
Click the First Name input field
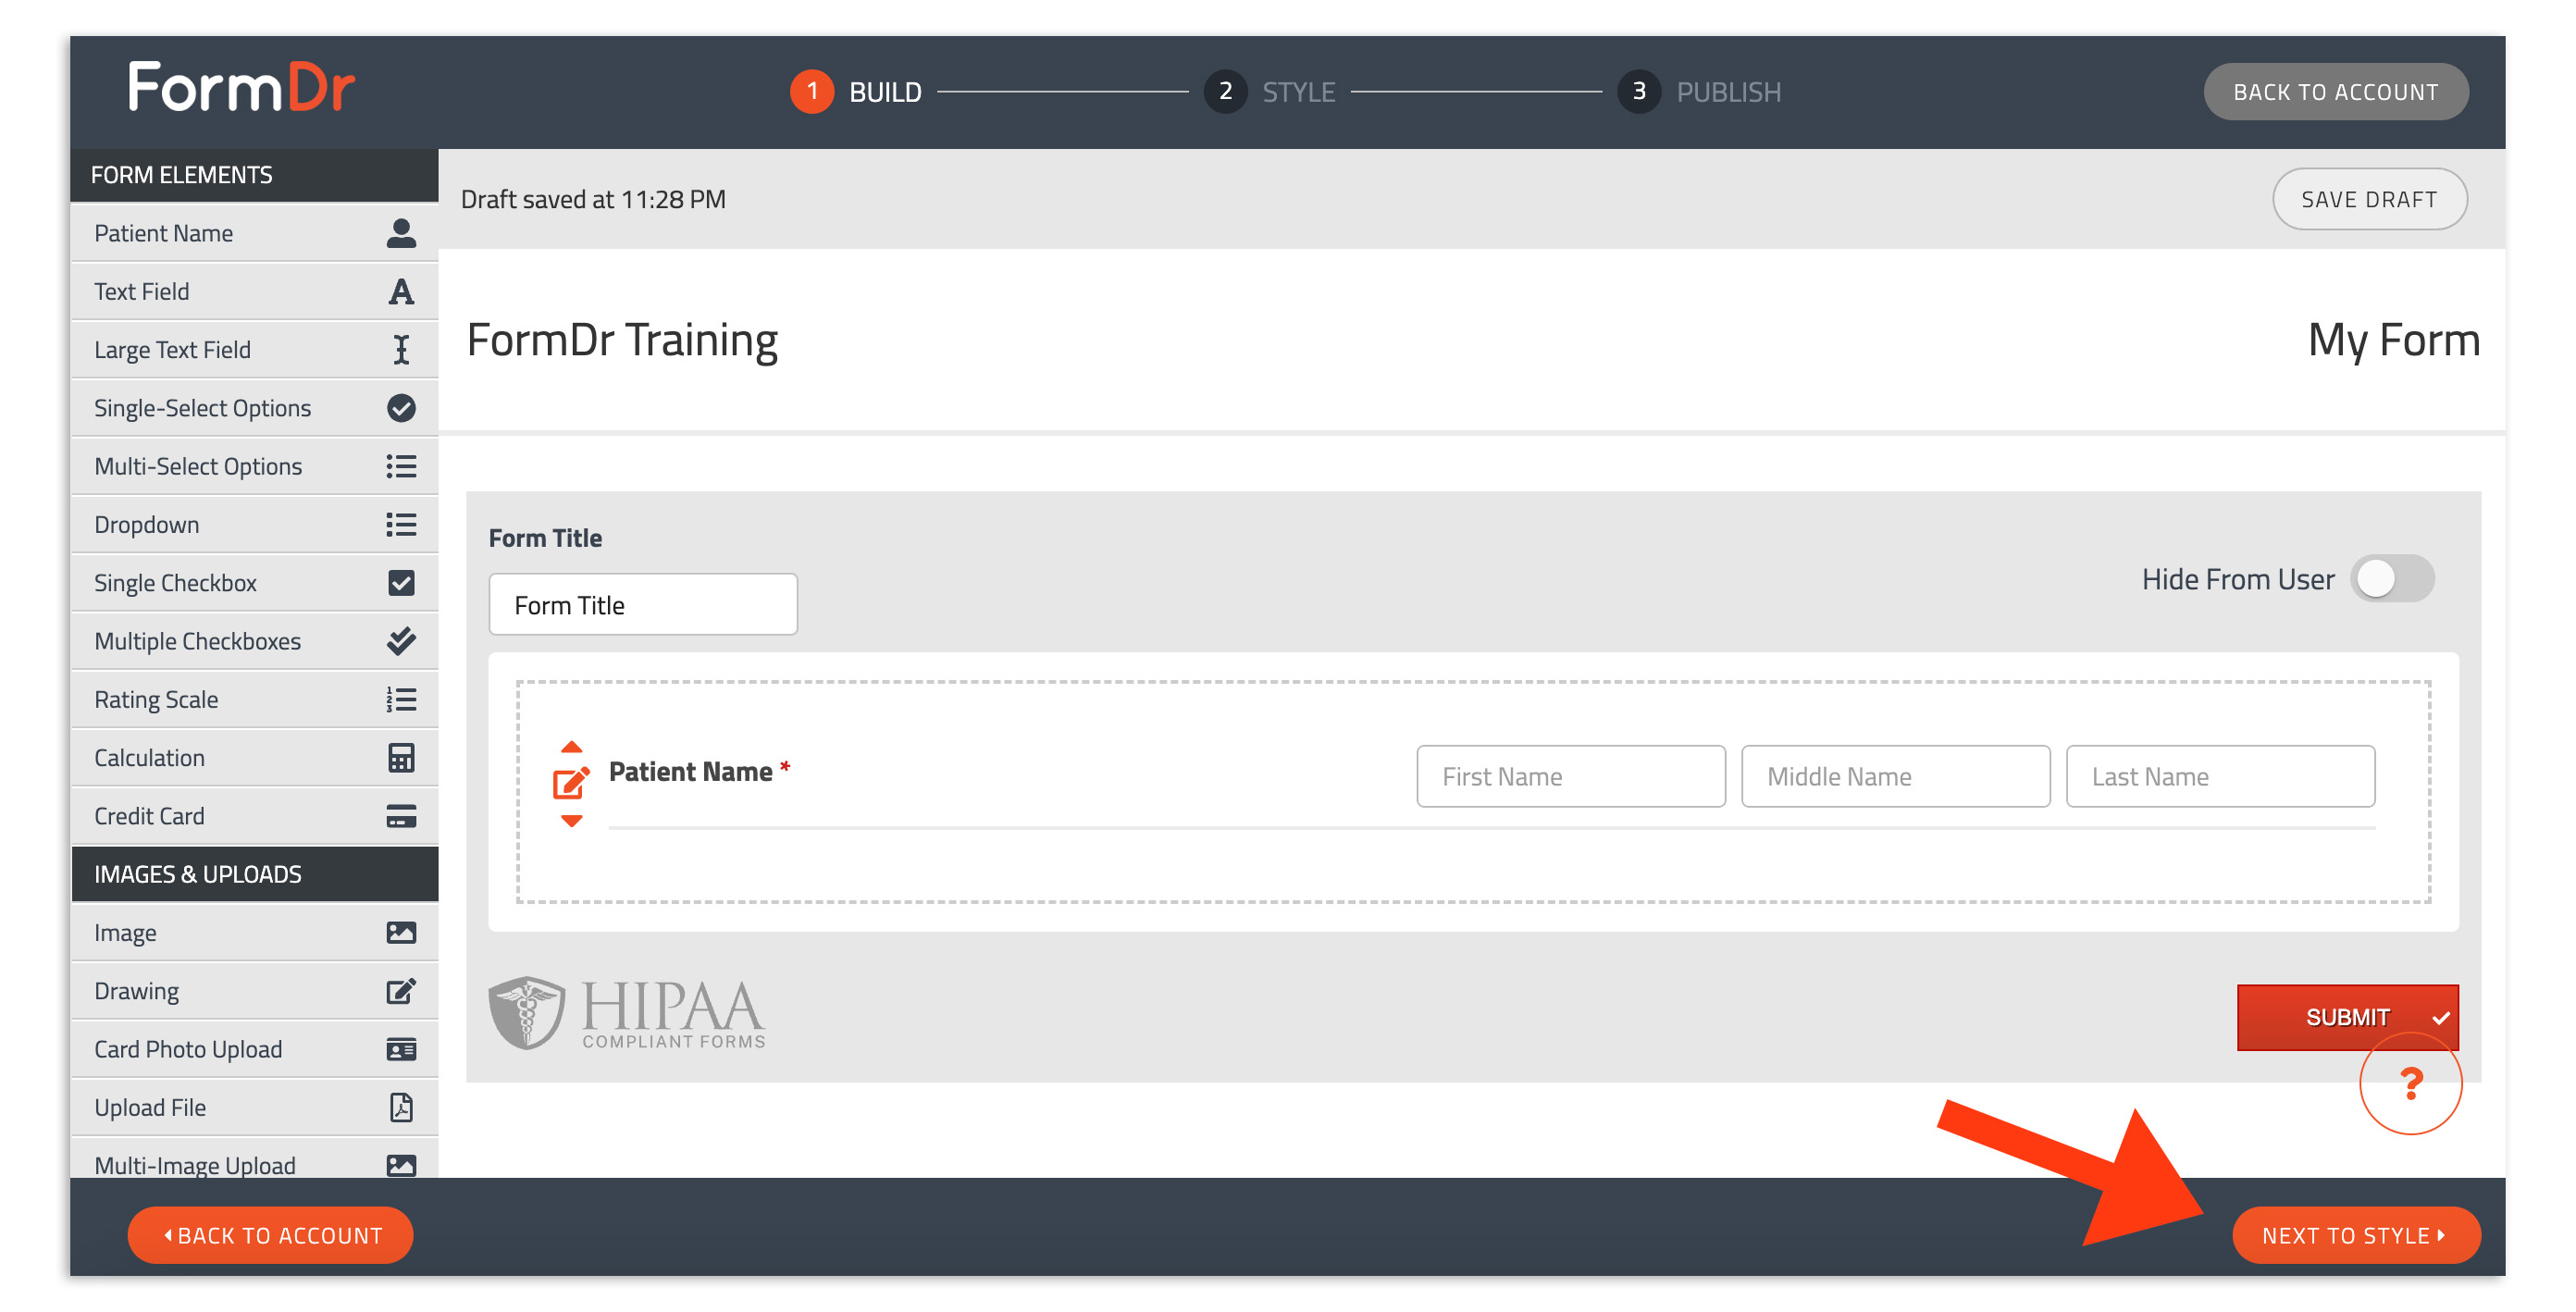pos(1570,777)
